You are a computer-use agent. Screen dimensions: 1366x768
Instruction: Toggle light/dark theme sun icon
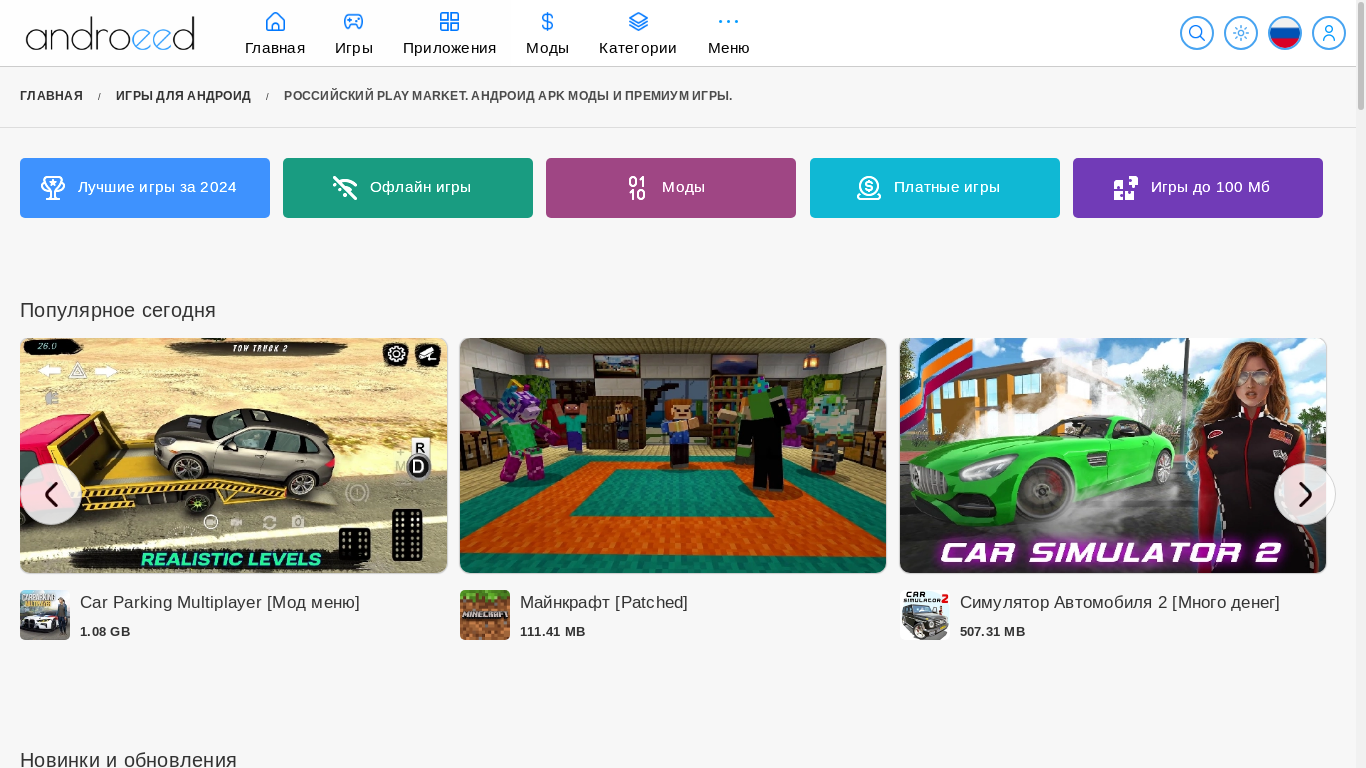point(1241,33)
